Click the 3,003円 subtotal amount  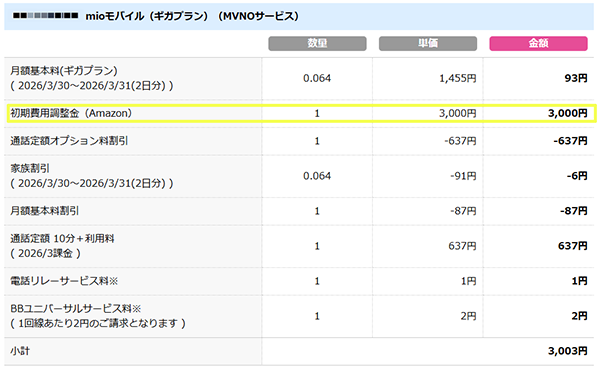[567, 351]
